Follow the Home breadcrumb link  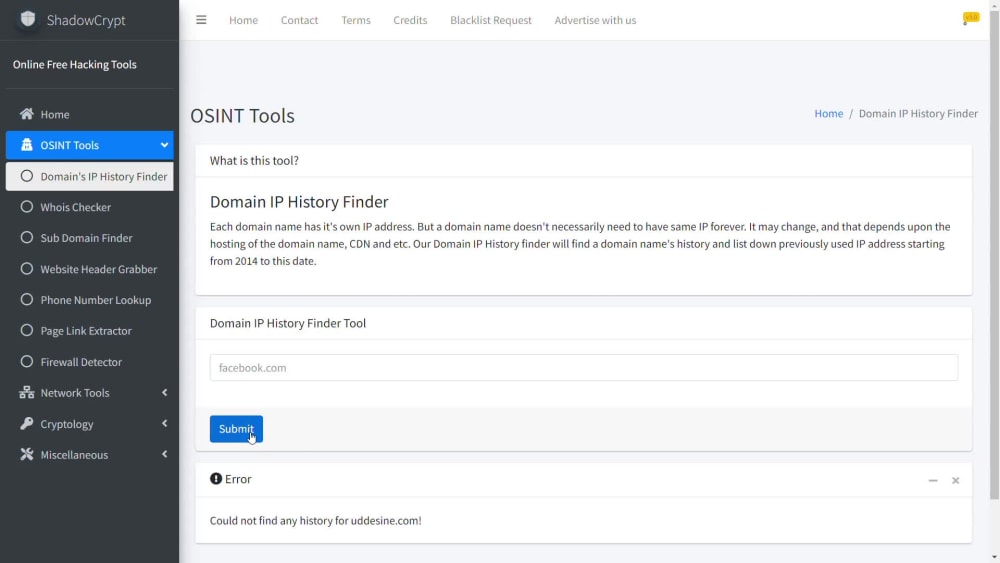(x=828, y=113)
